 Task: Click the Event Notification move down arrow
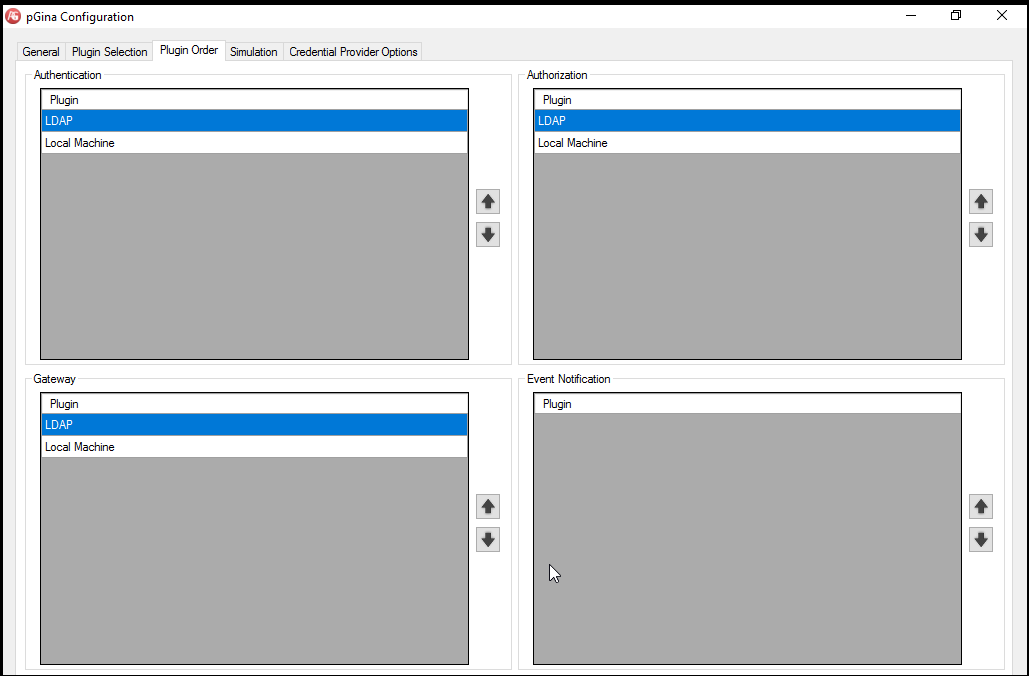click(980, 539)
